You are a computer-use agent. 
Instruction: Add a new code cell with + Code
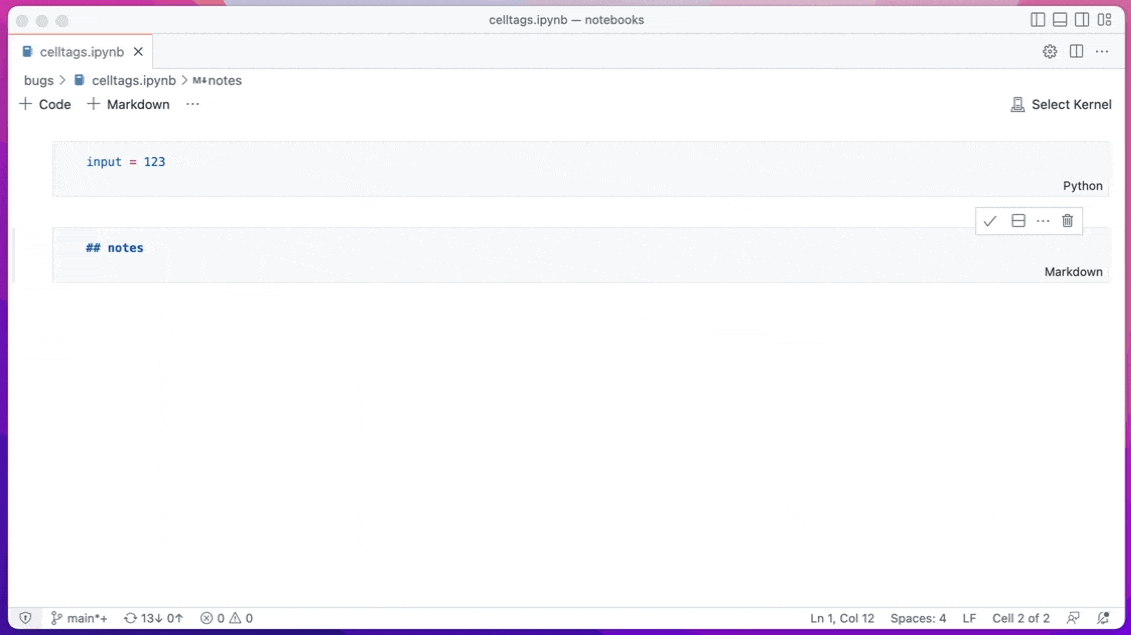click(44, 103)
